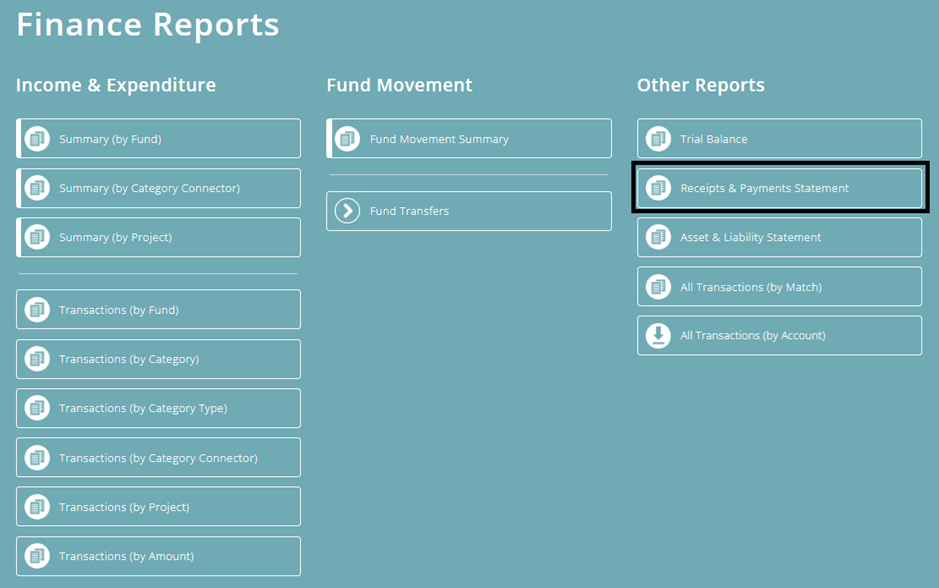Click the report icon on Asset & Liability Statement
The image size is (939, 588).
click(x=658, y=237)
